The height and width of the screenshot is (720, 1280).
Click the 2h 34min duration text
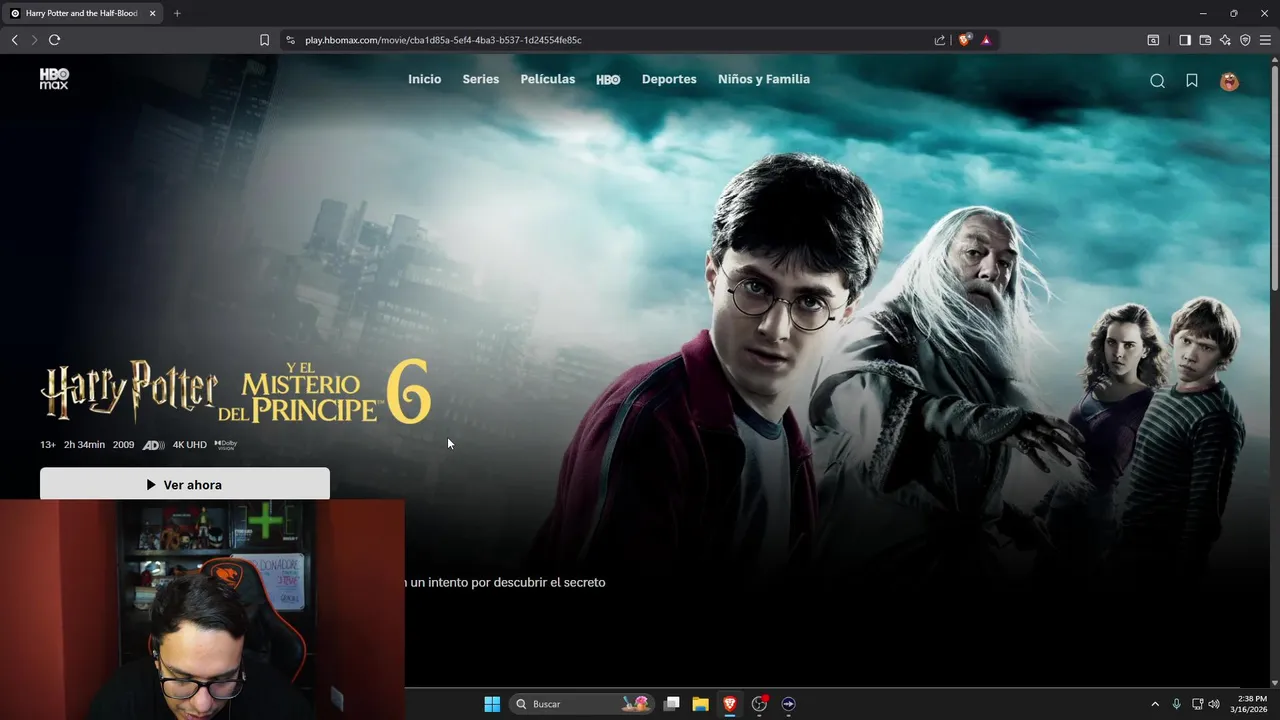coord(84,445)
